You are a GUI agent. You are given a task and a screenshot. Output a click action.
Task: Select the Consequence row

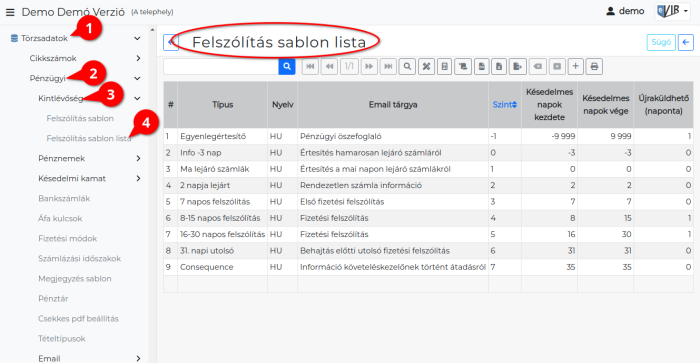[x=428, y=267]
